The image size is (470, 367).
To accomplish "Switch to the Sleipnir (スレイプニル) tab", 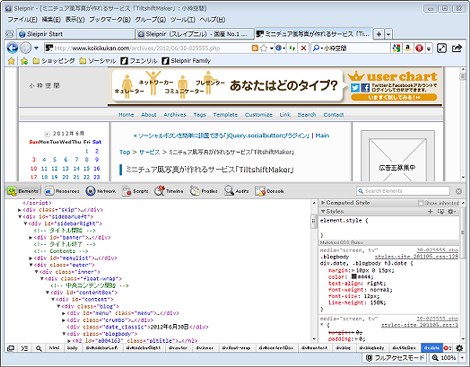I will coord(194,34).
